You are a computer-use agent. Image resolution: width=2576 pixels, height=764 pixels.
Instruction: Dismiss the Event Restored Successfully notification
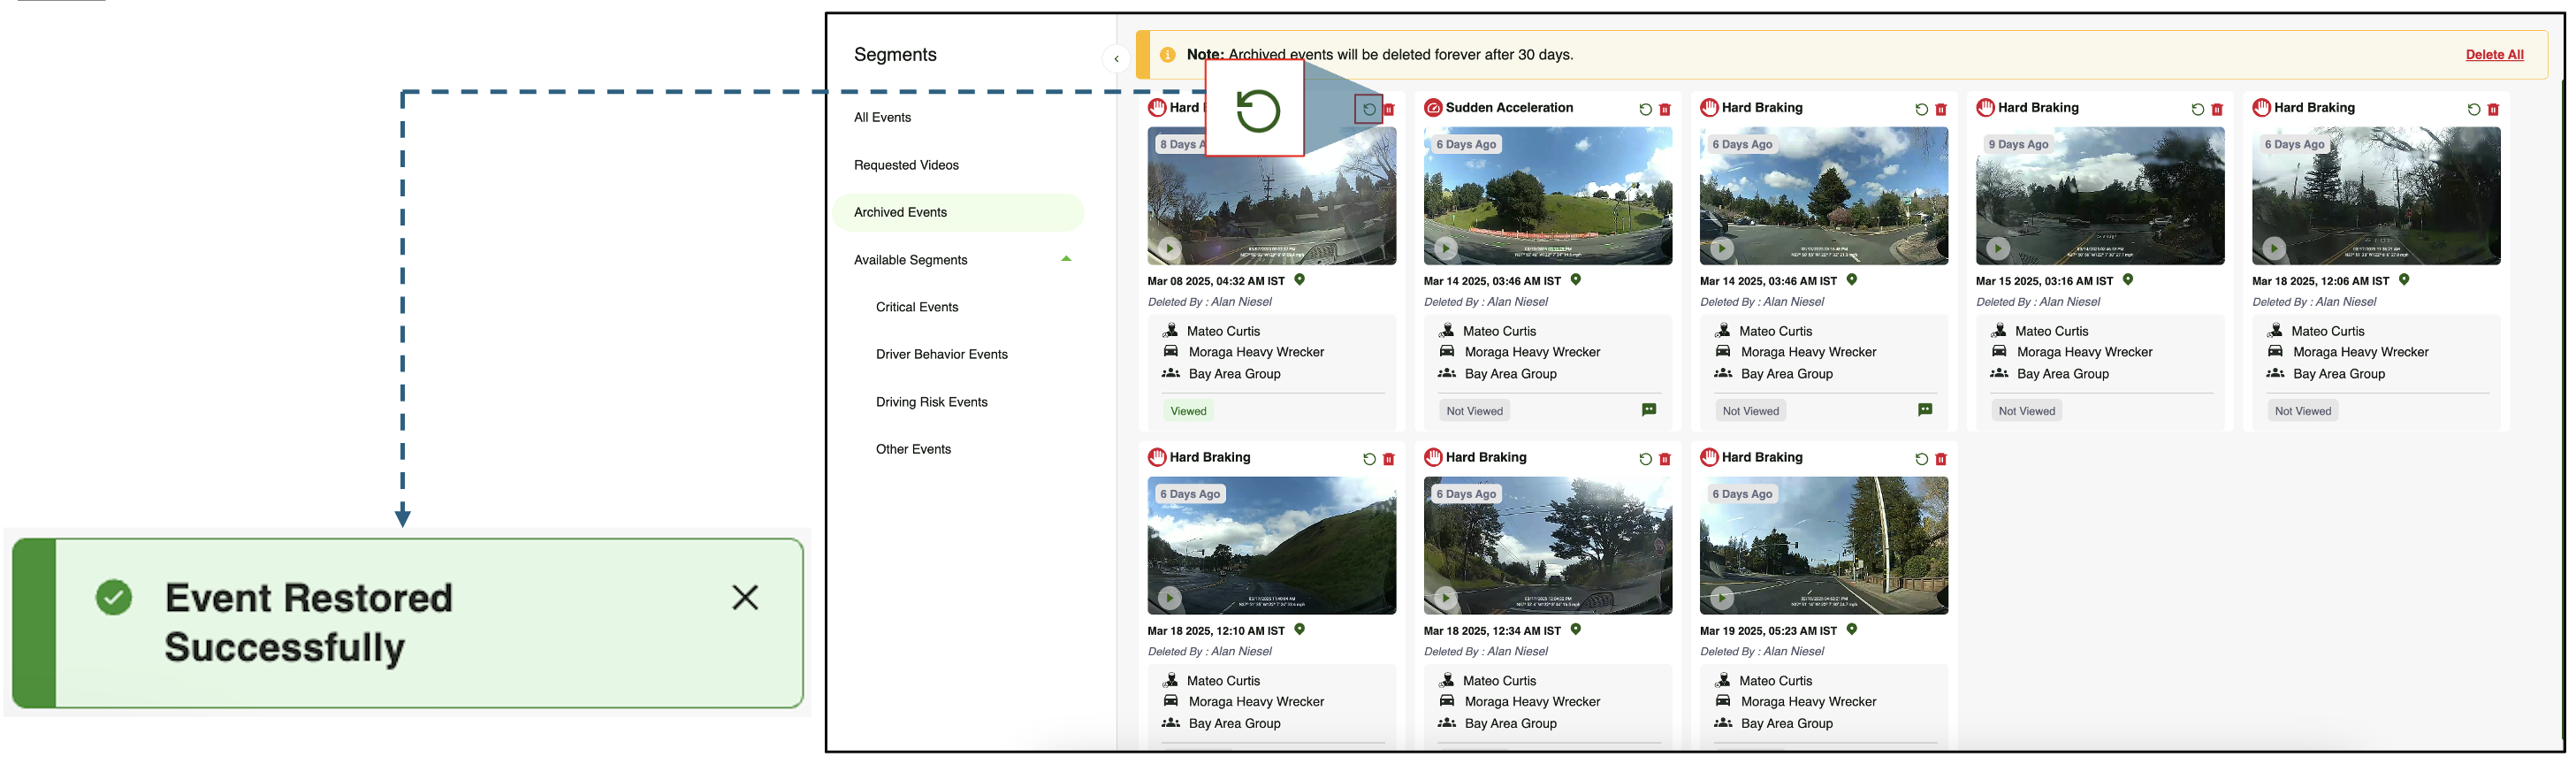745,598
